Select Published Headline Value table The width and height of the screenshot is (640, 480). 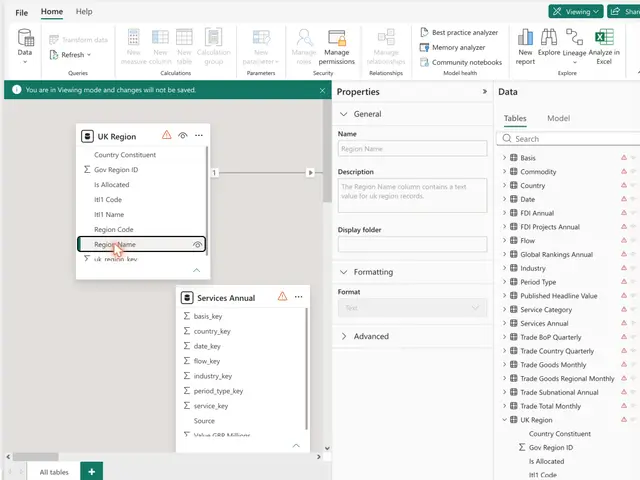coord(559,296)
